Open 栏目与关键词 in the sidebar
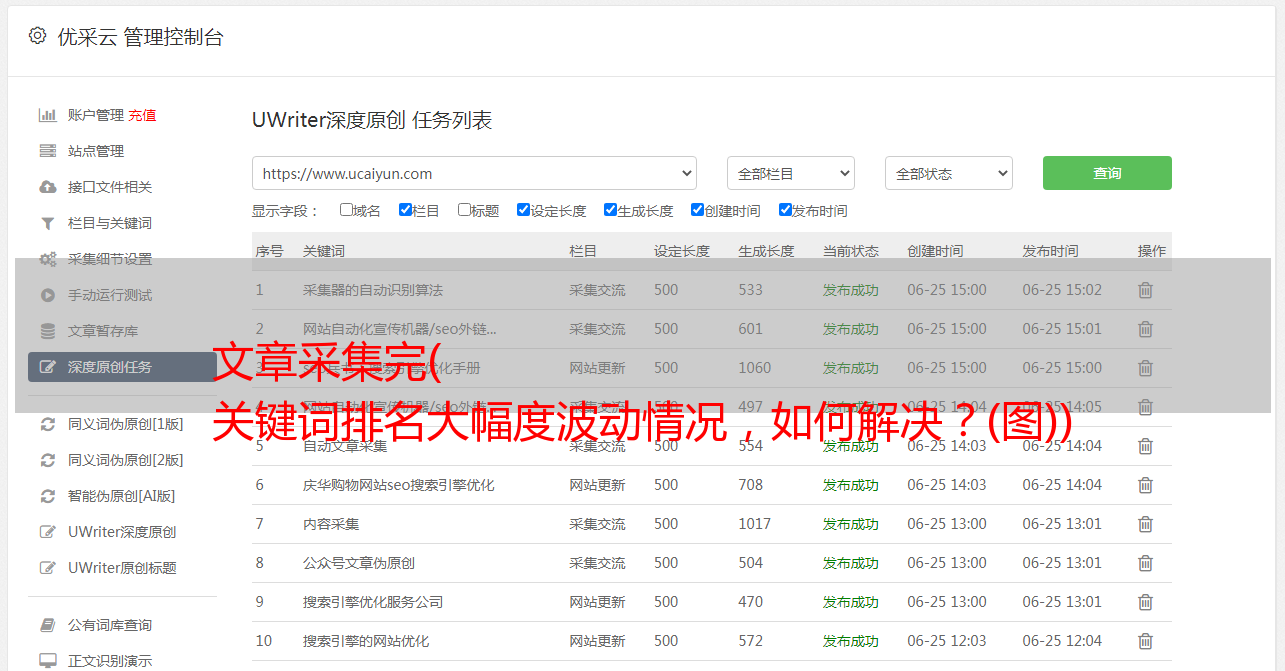Viewport: 1285px width, 671px height. point(110,223)
